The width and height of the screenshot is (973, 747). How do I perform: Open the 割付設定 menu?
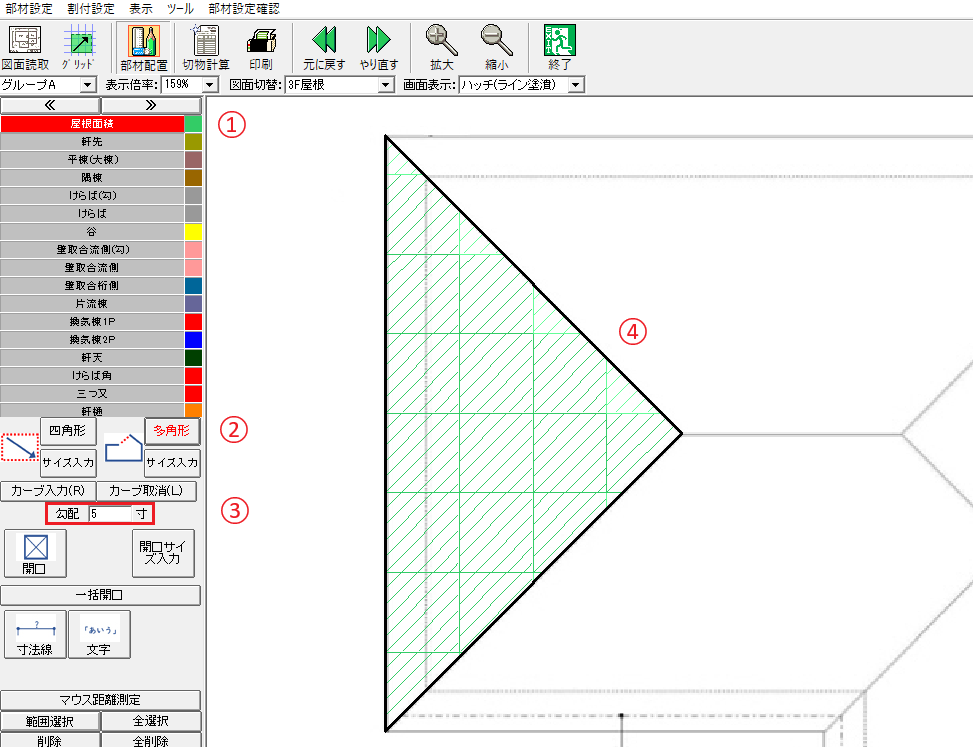point(91,8)
